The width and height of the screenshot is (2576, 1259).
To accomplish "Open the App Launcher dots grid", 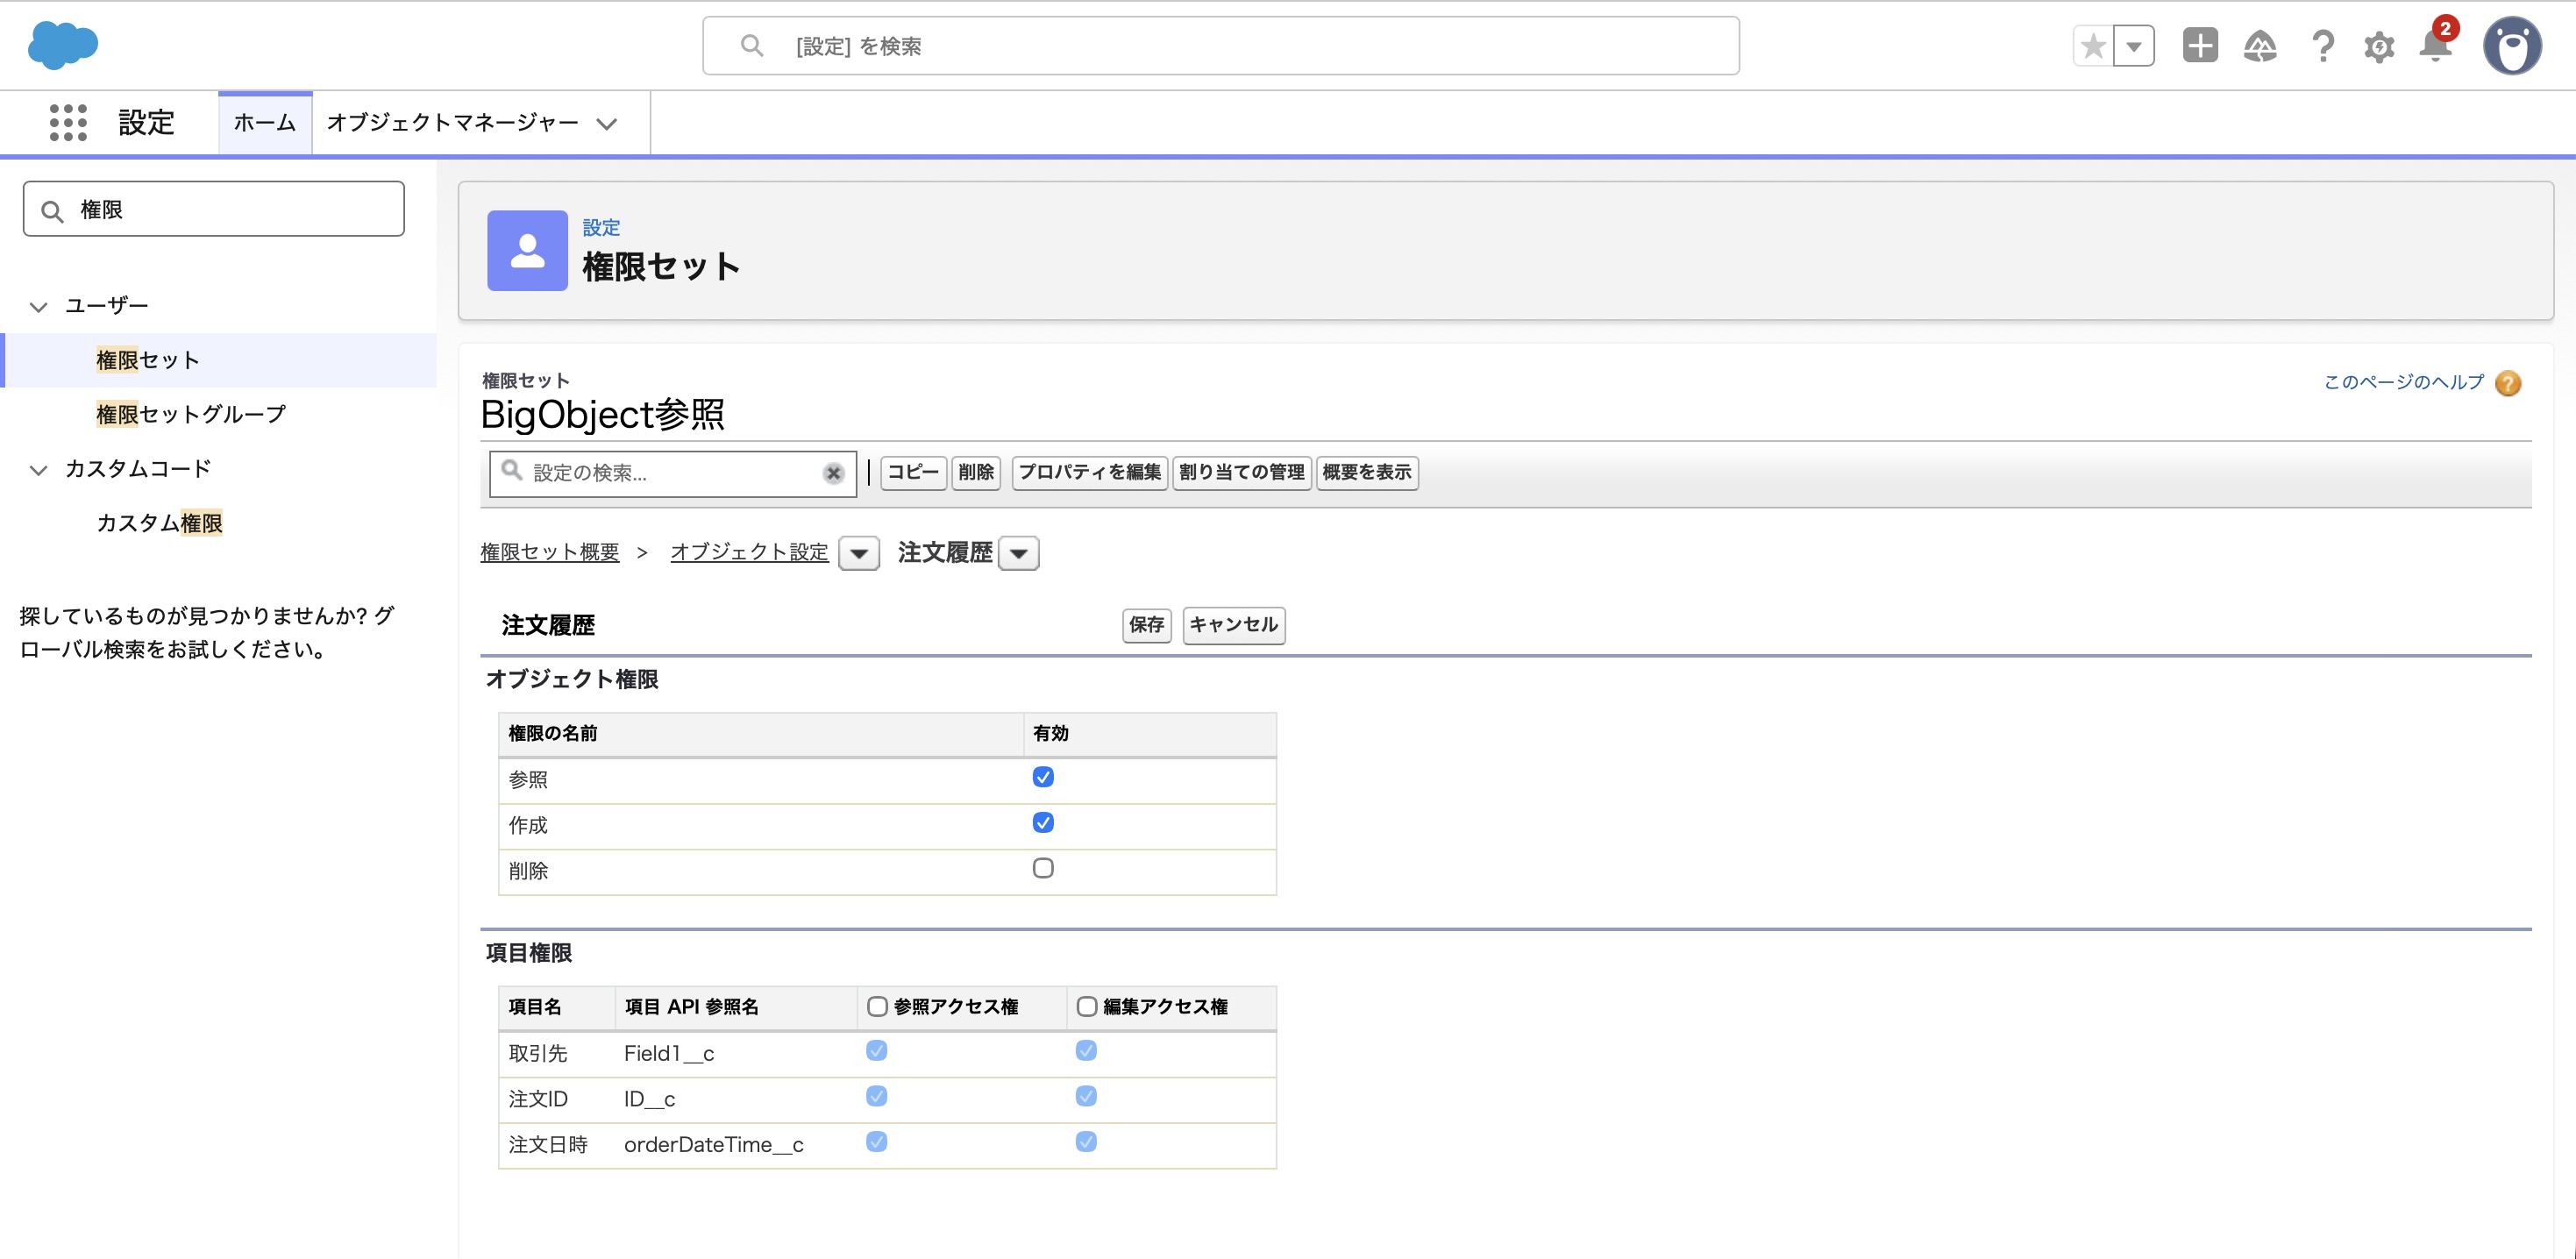I will tap(68, 123).
